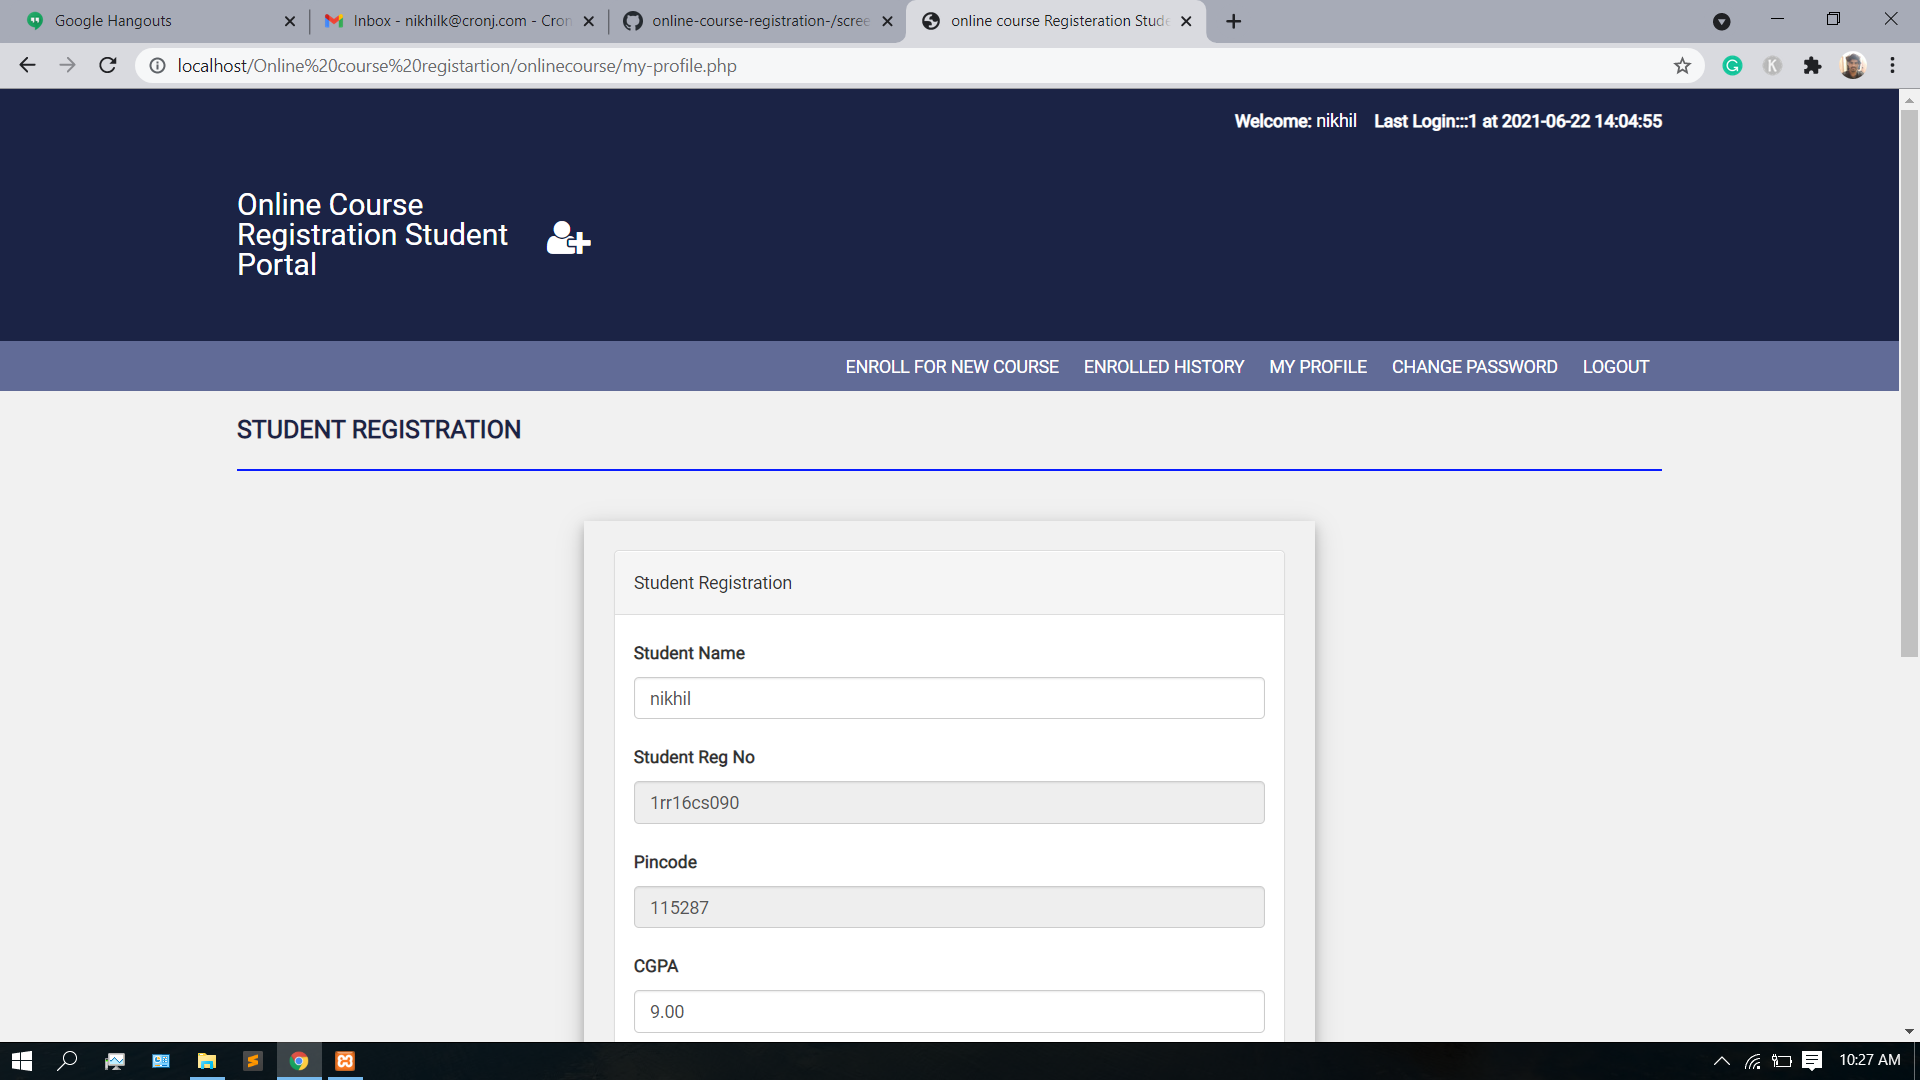The width and height of the screenshot is (1920, 1080).
Task: Click the LOGOUT link
Action: click(x=1615, y=366)
